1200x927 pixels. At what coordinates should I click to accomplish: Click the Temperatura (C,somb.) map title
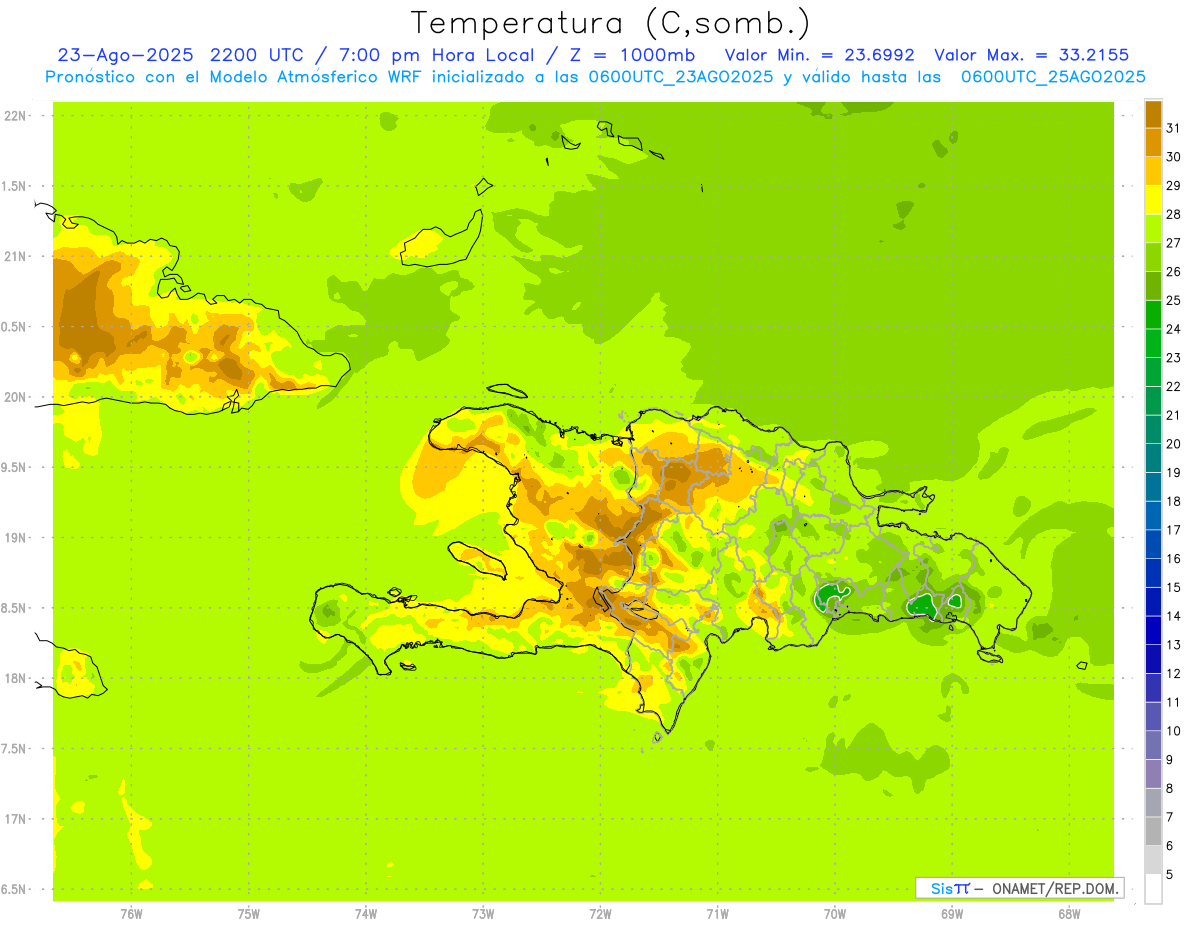[610, 22]
